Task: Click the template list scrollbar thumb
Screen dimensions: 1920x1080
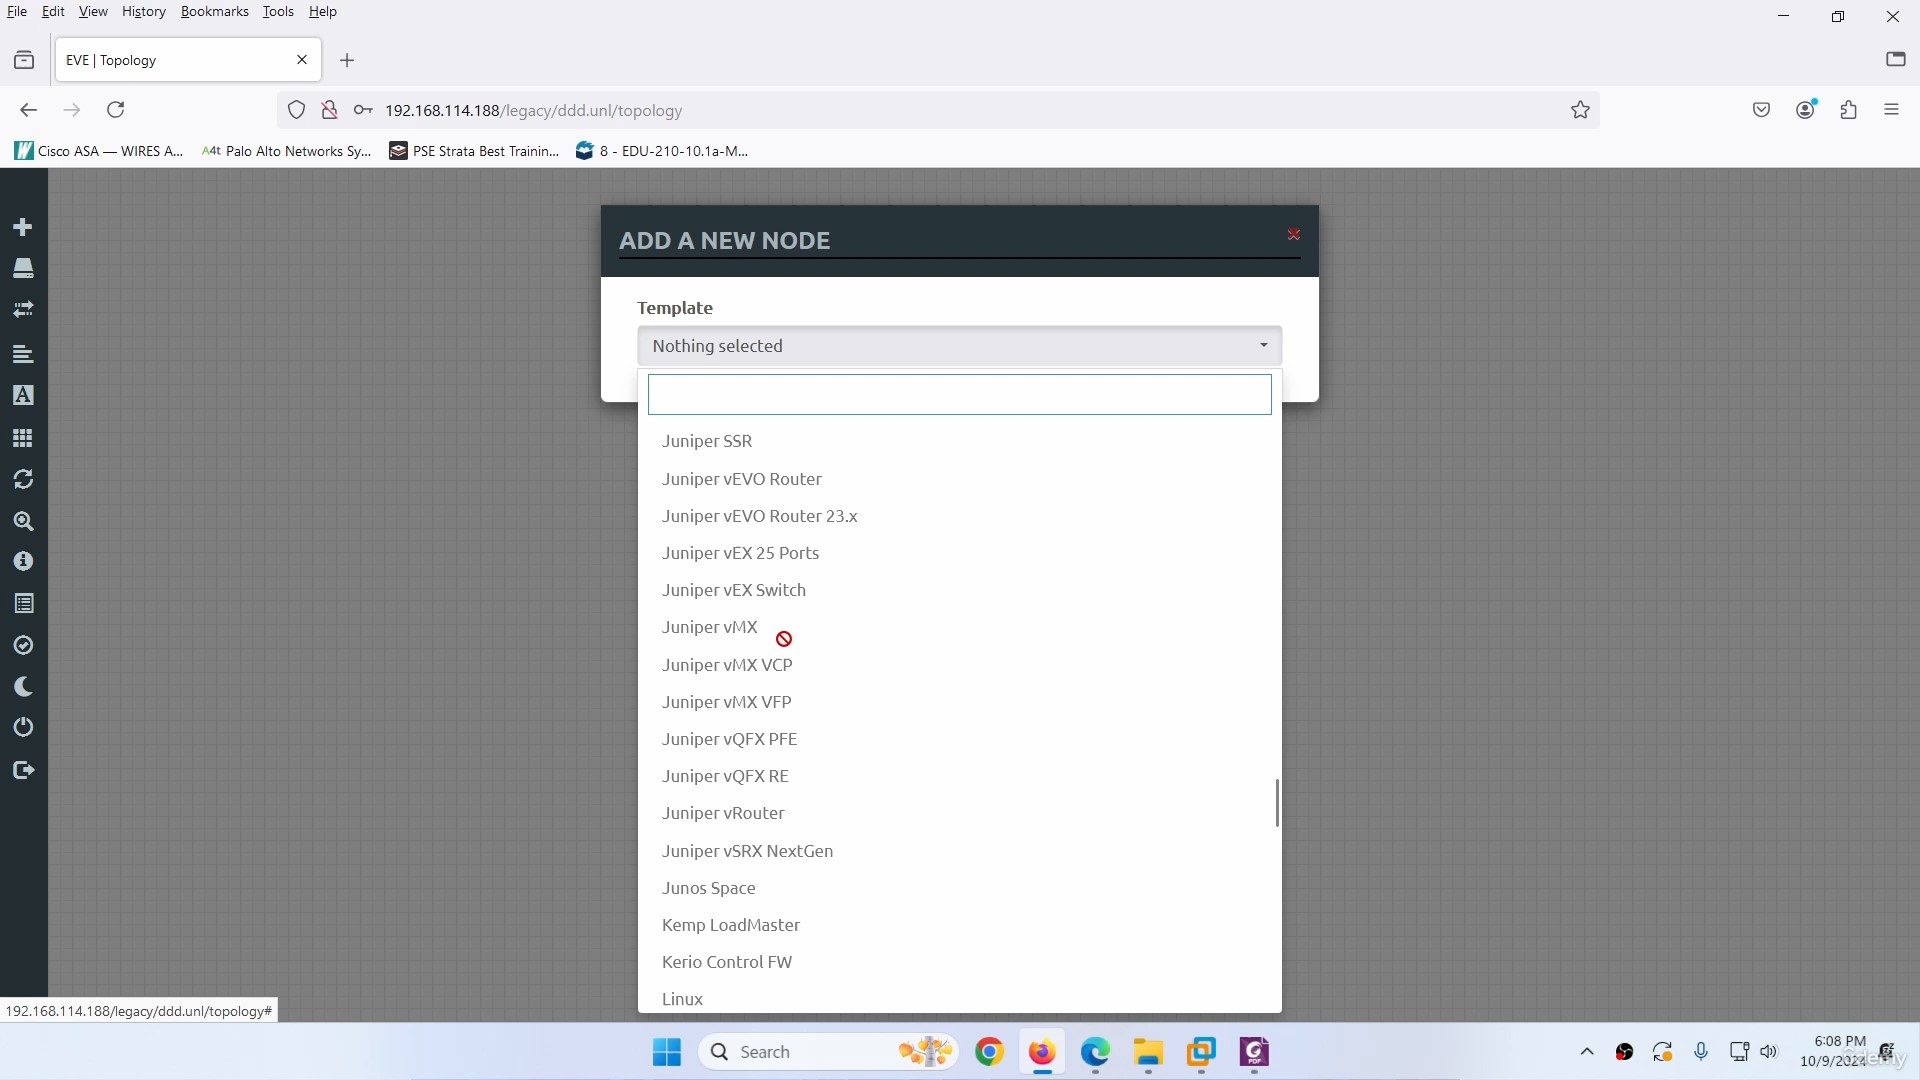Action: coord(1277,803)
